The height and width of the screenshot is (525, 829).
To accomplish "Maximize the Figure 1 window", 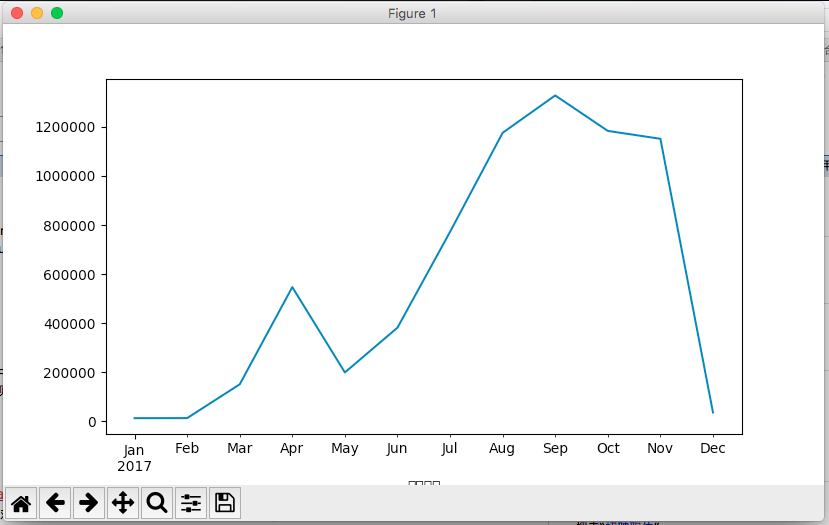I will pyautogui.click(x=57, y=13).
